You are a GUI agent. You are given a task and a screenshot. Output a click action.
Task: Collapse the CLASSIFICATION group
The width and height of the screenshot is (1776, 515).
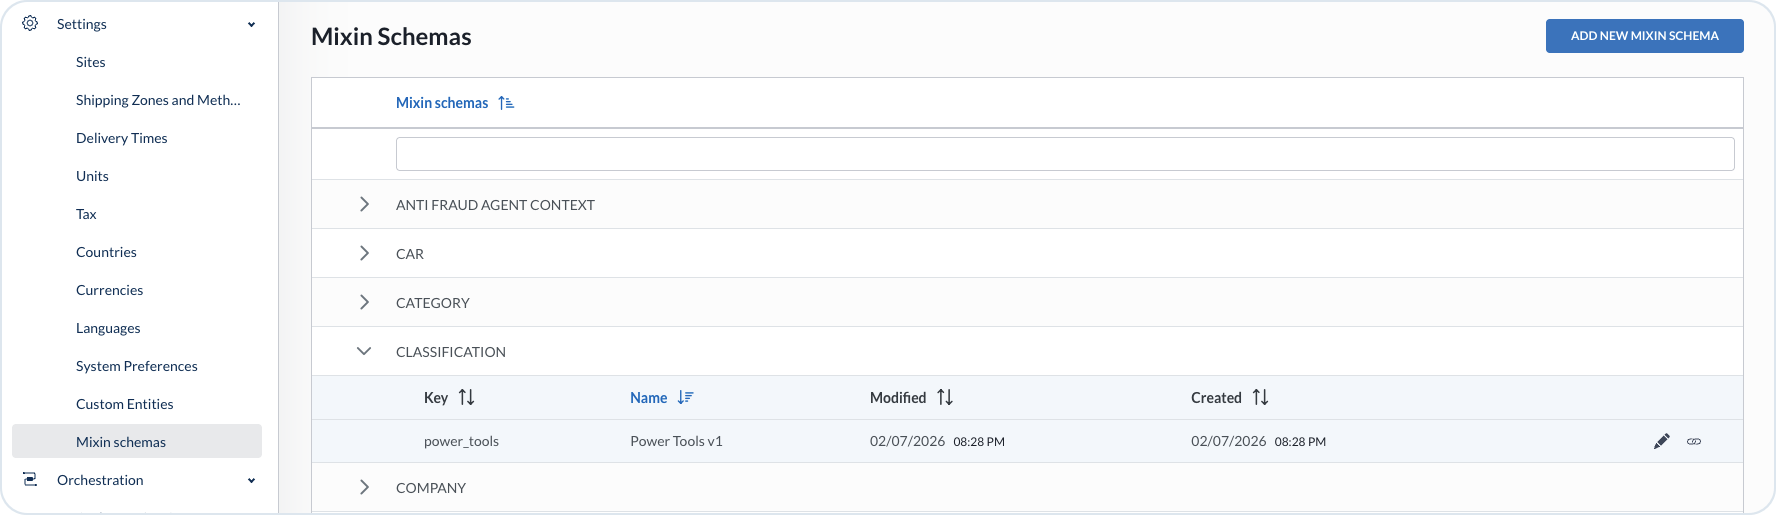point(364,352)
